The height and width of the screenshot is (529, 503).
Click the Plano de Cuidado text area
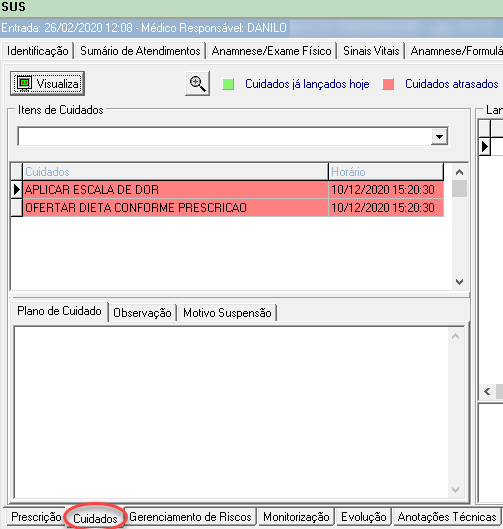(231, 412)
